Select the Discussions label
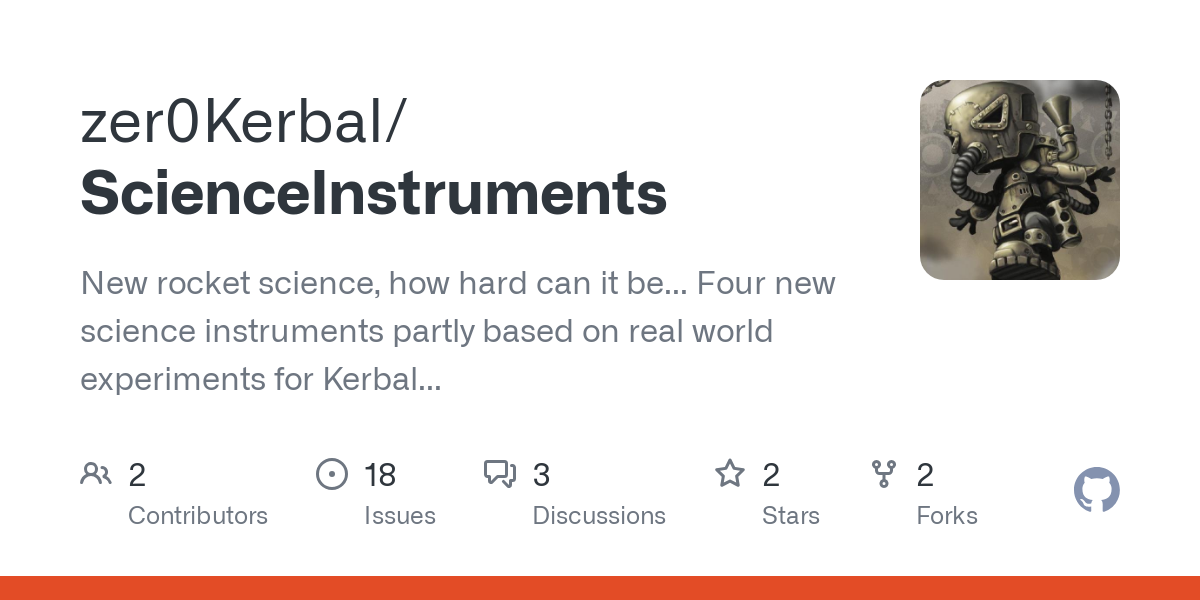Image resolution: width=1200 pixels, height=600 pixels. pos(599,516)
